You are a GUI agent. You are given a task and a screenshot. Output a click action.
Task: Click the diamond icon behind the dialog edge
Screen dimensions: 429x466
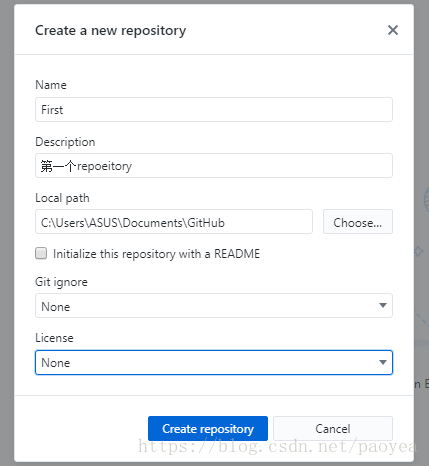coord(419,251)
